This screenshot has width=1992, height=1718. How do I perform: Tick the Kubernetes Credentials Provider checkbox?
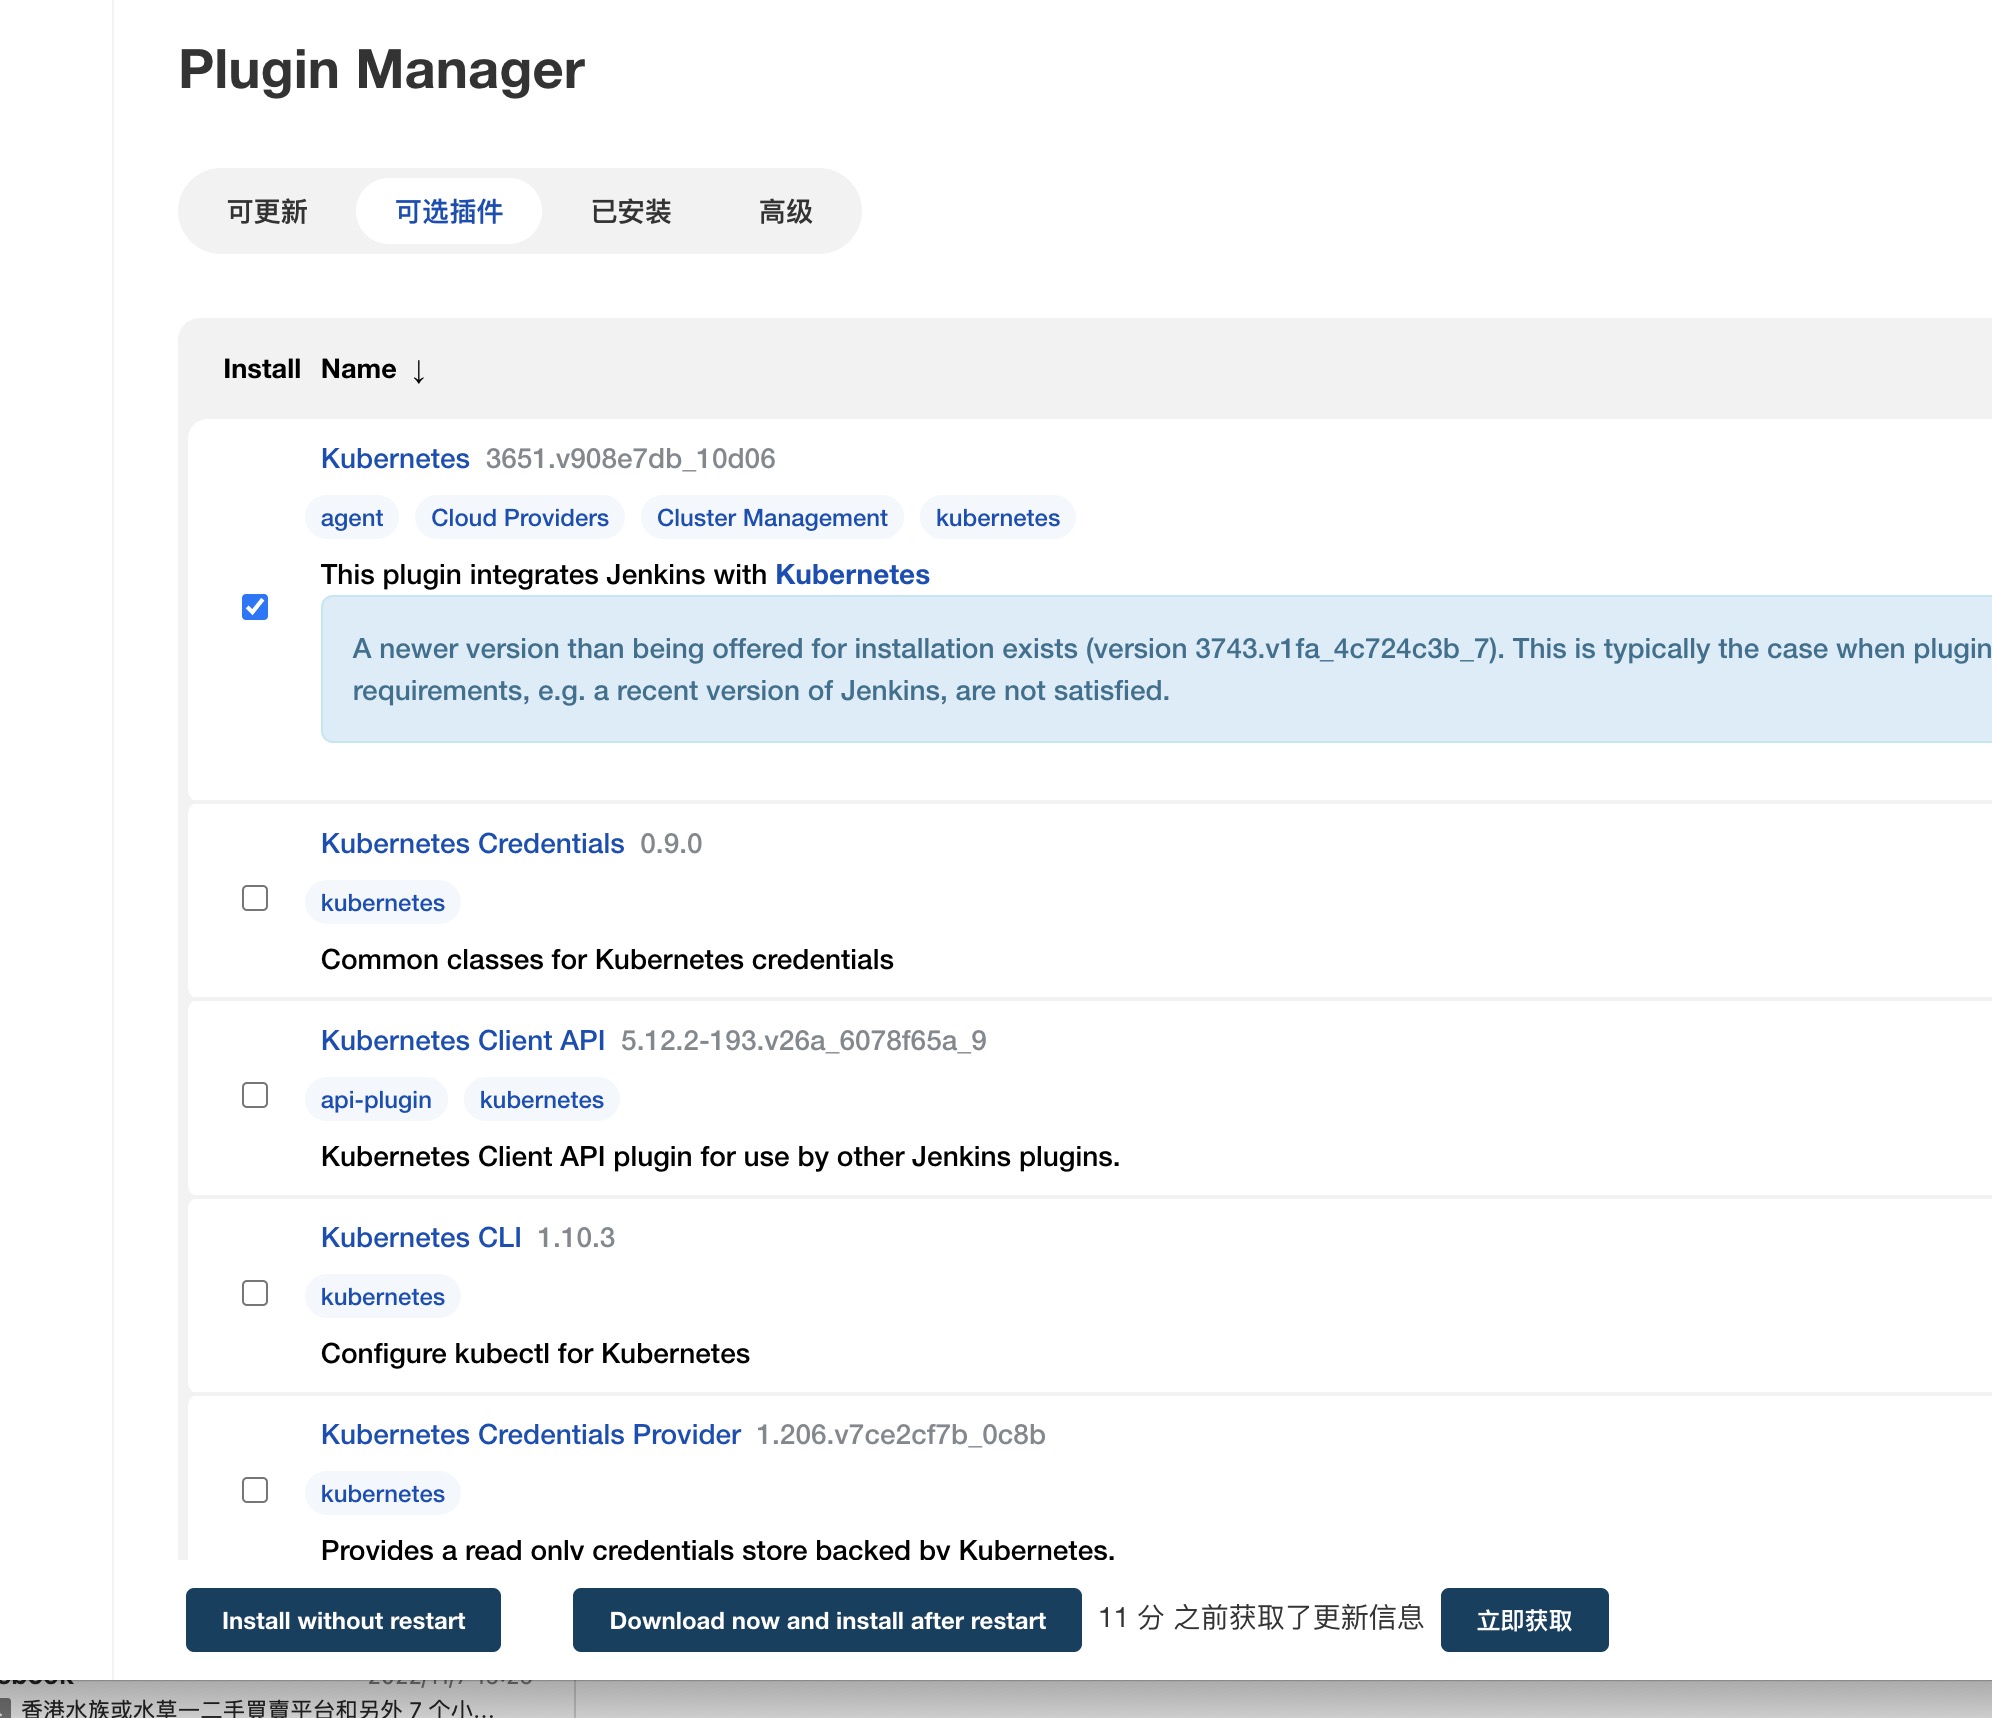[255, 1490]
